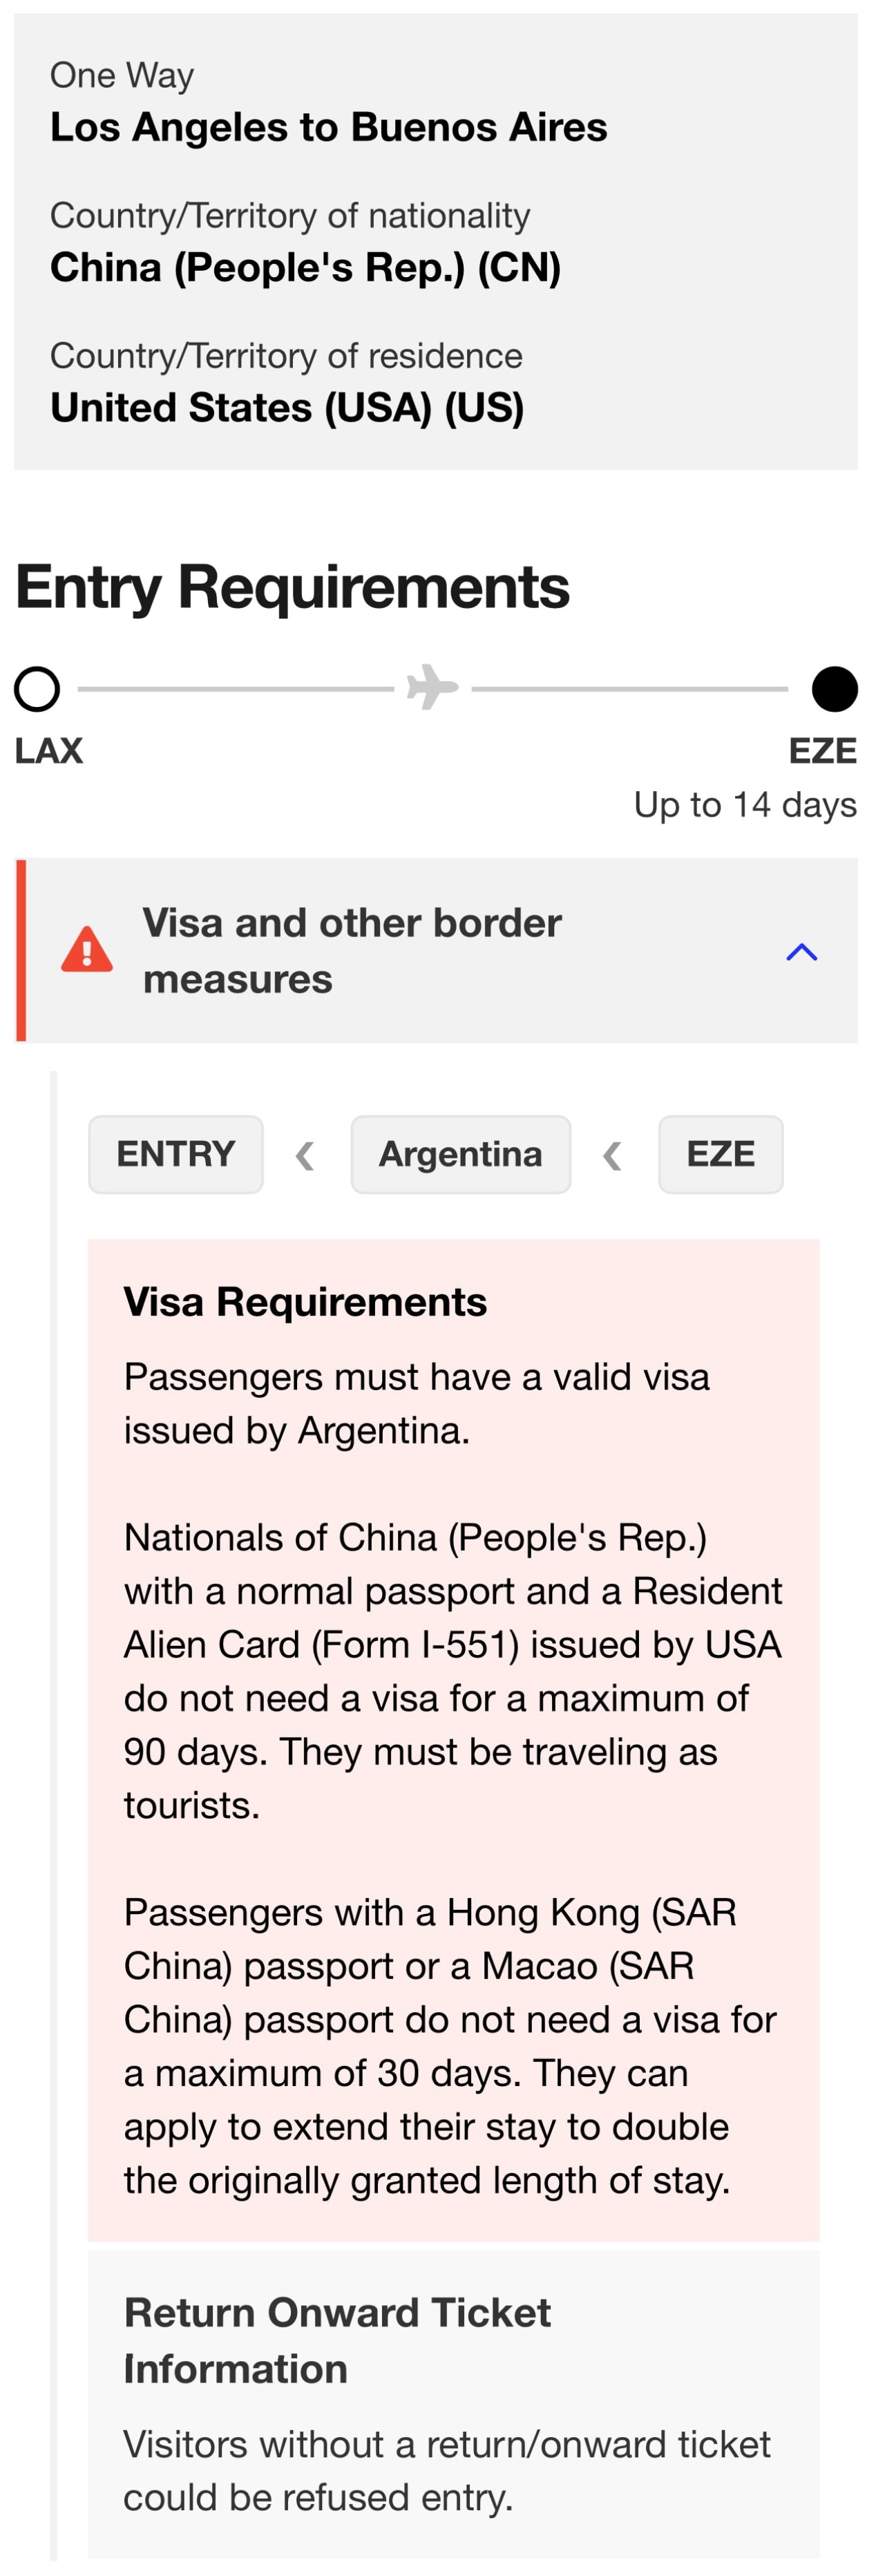876x2576 pixels.
Task: Select the hollow LAX origin circle marker
Action: coord(37,689)
